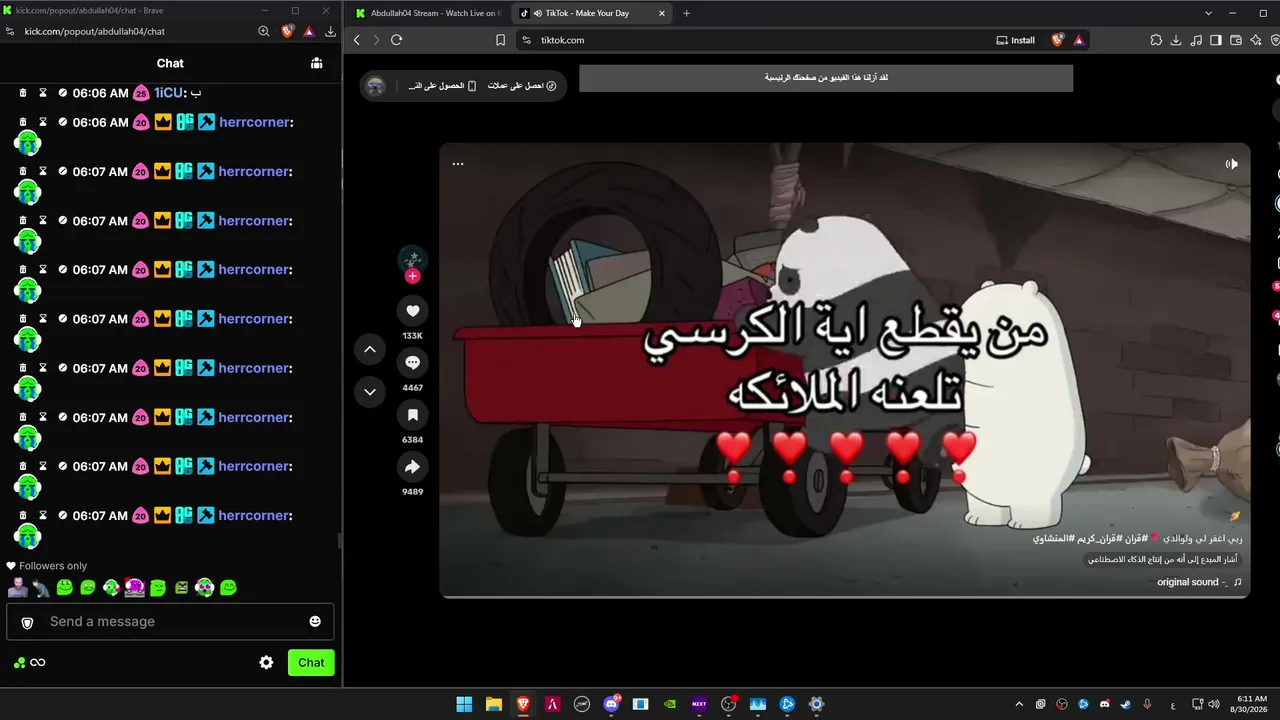Open the chat users list icon
This screenshot has height=720, width=1280.
[316, 63]
